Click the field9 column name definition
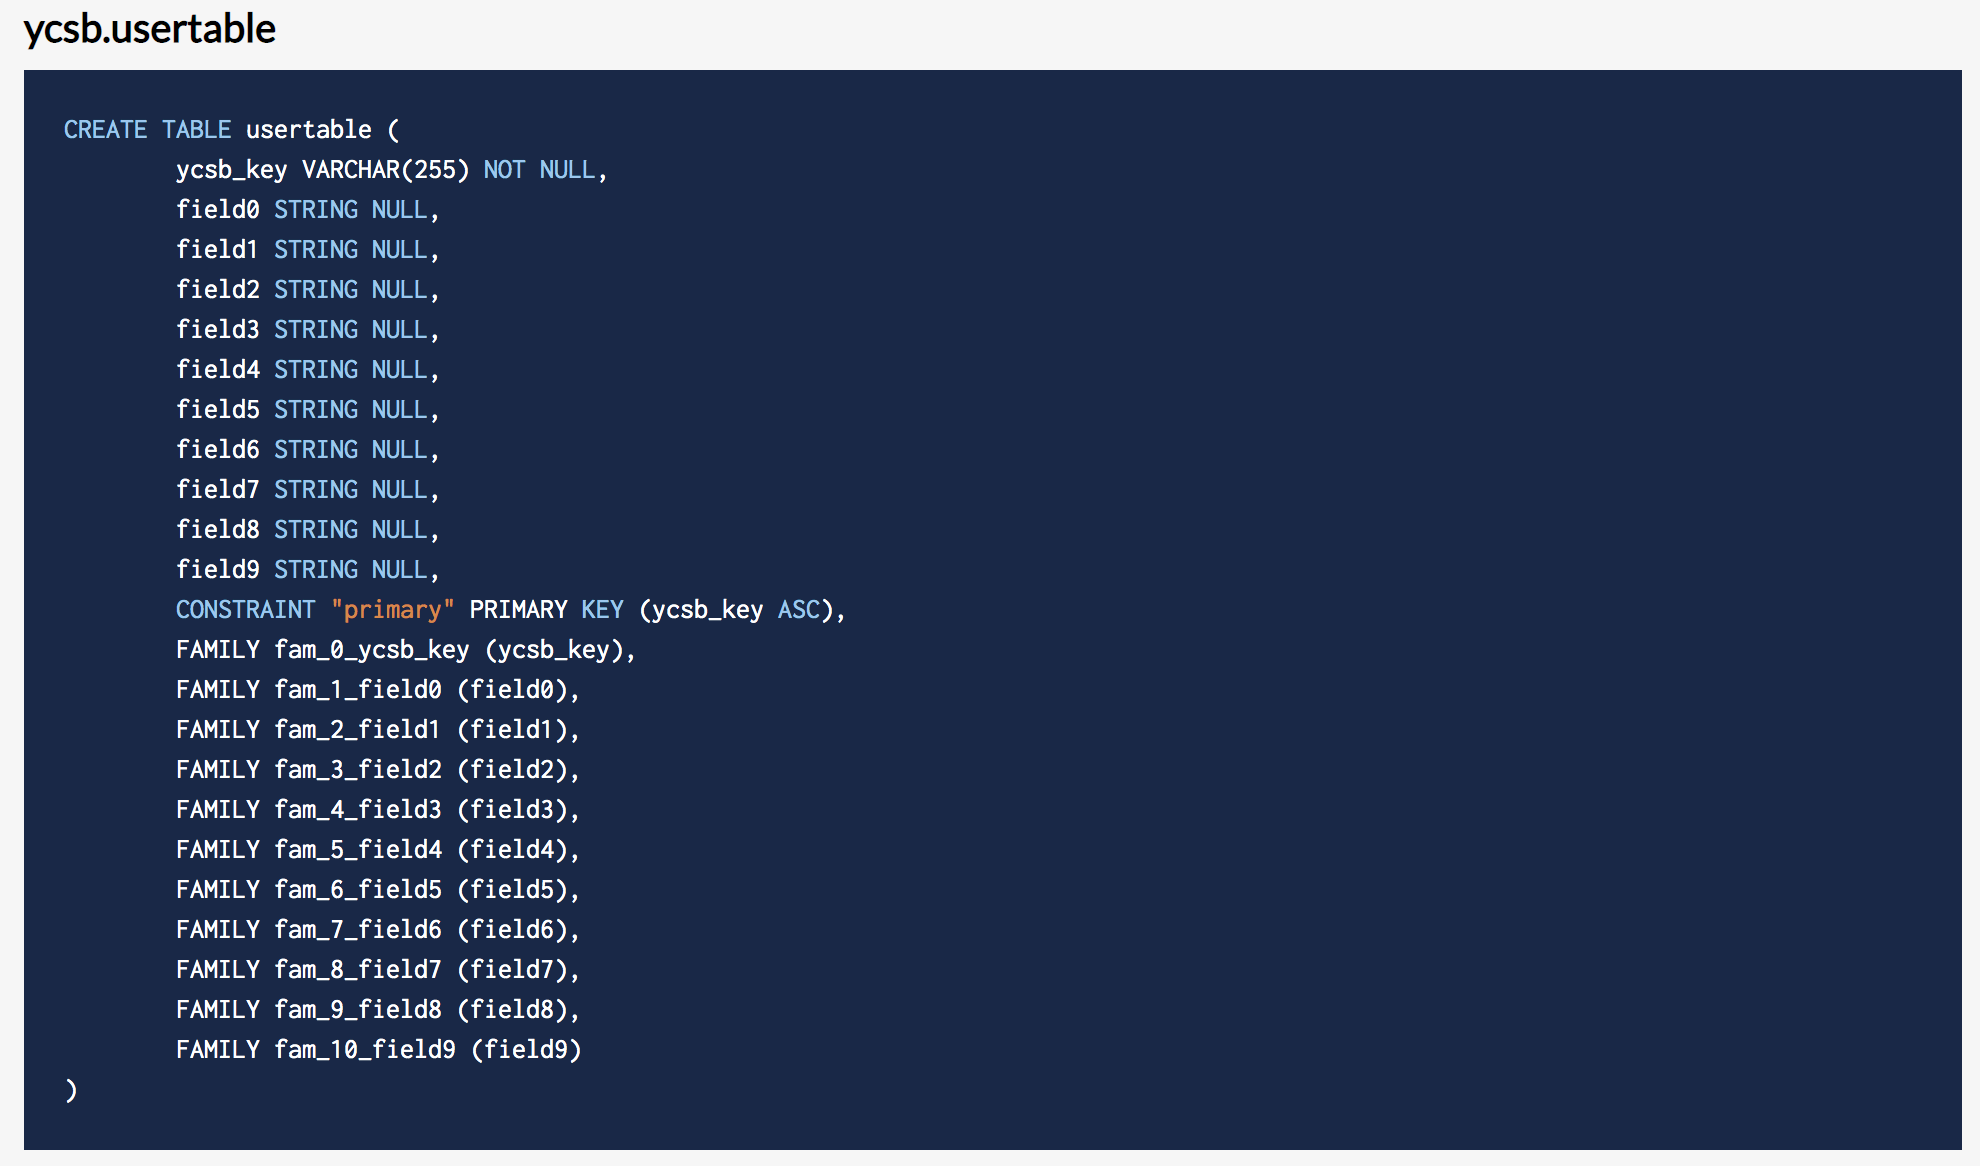This screenshot has height=1166, width=1980. click(217, 570)
